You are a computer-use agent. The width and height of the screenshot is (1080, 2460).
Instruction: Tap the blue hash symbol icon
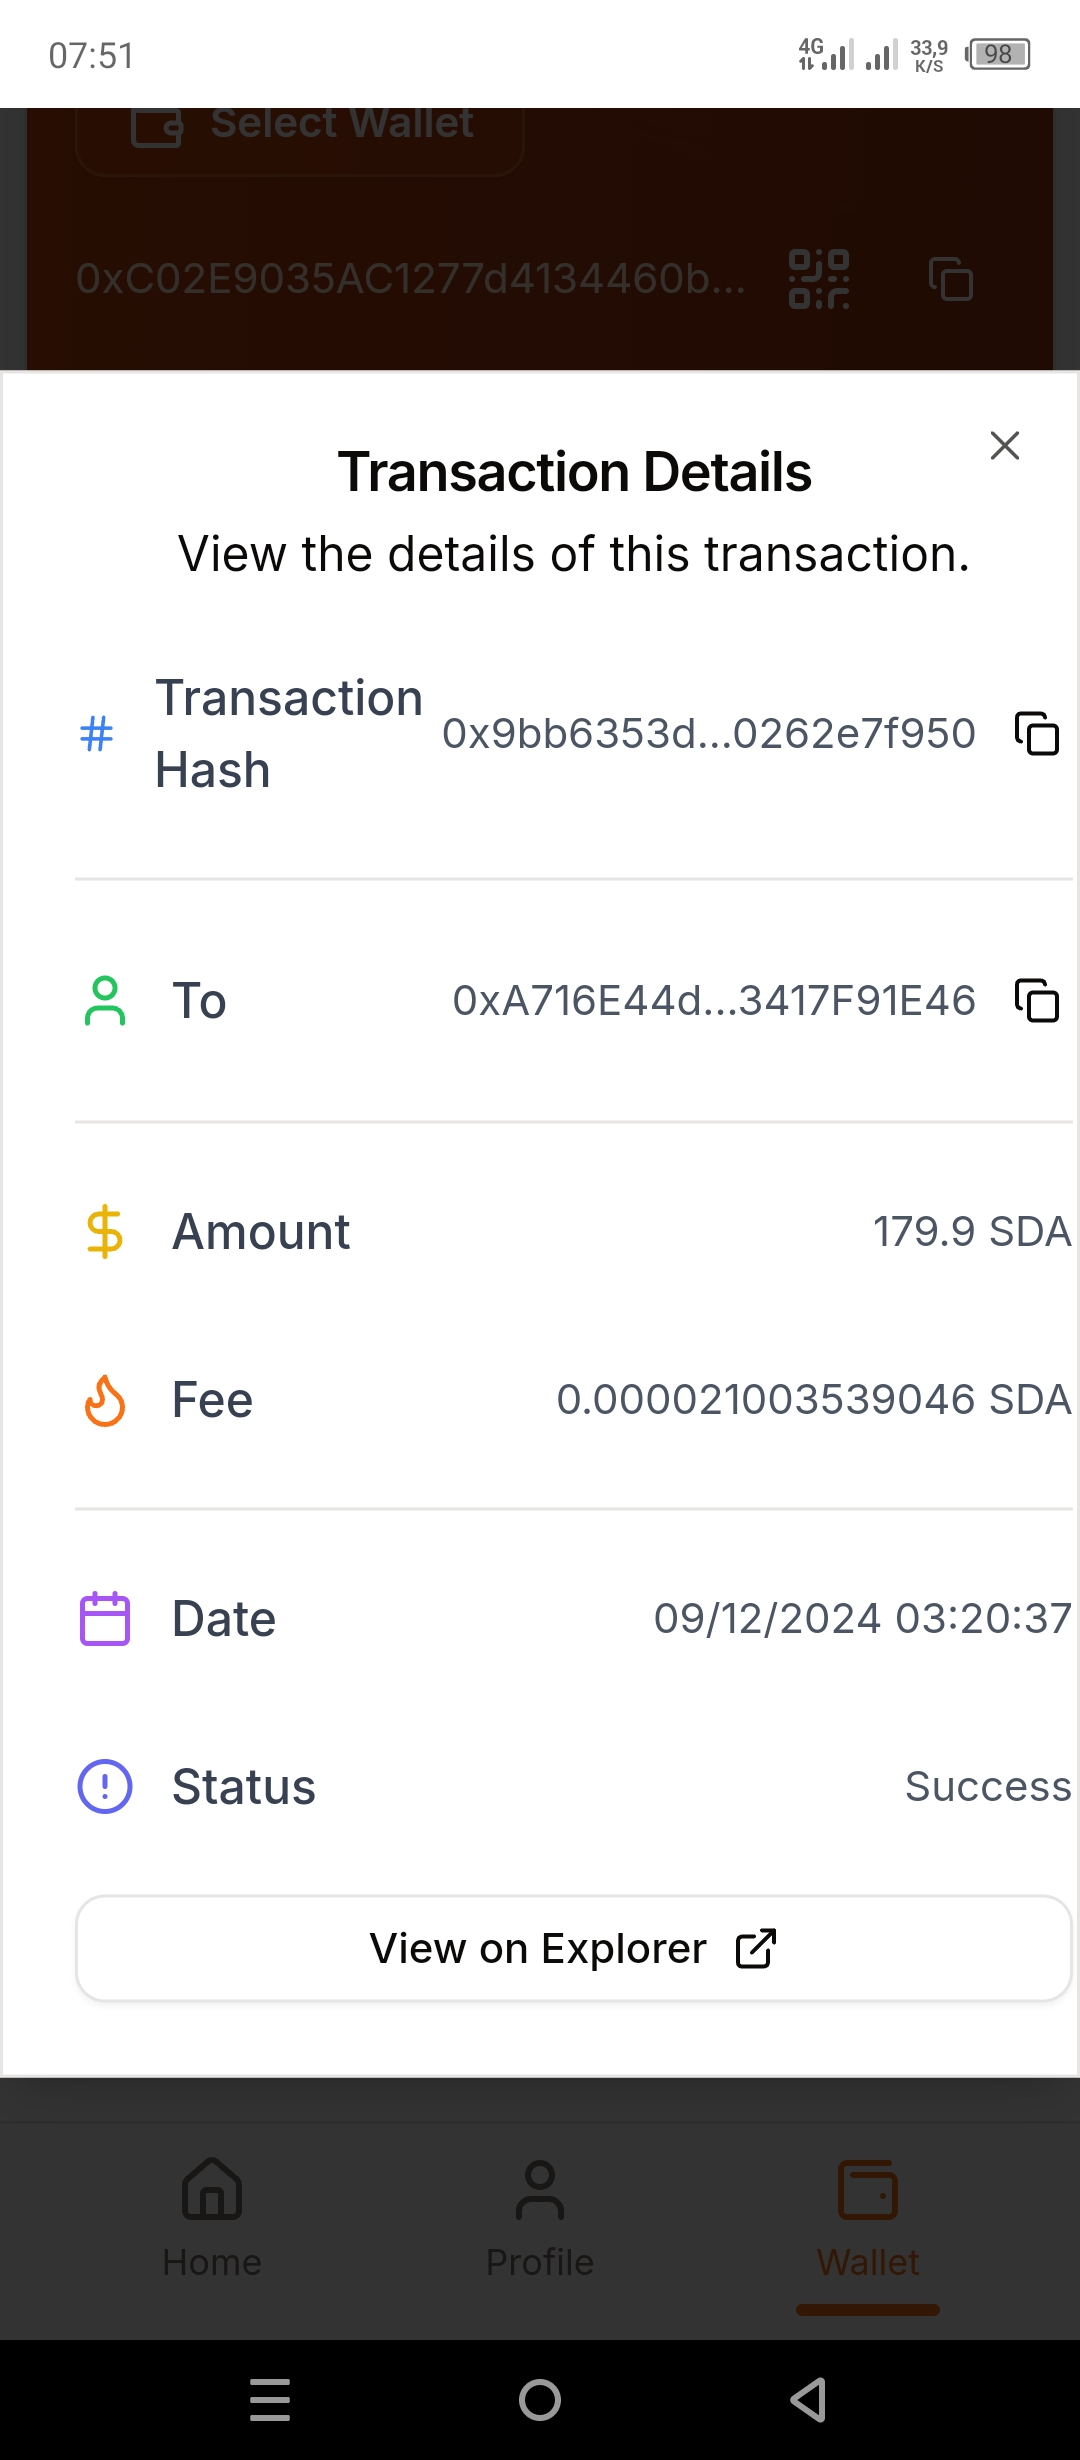click(96, 733)
